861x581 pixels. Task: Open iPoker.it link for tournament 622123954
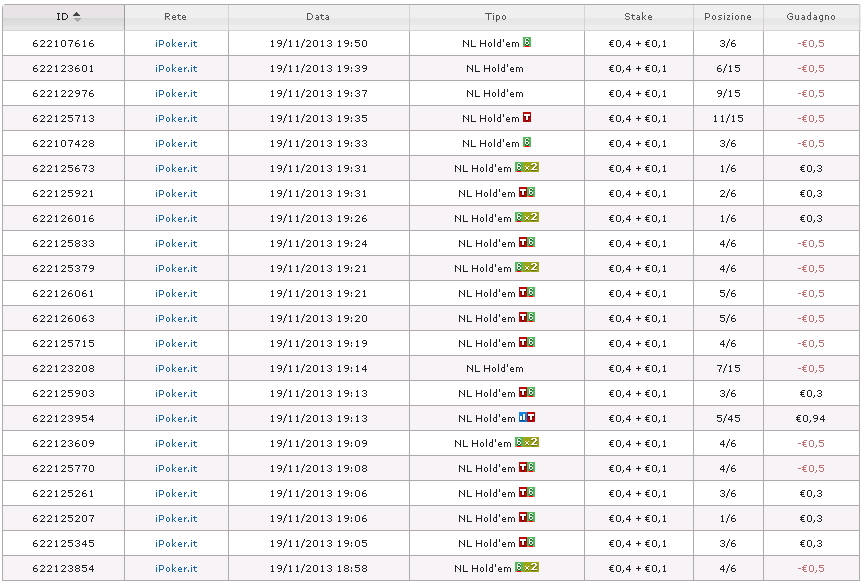(176, 418)
